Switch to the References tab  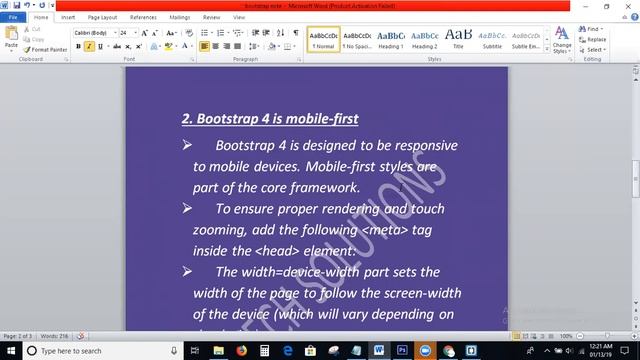[143, 17]
